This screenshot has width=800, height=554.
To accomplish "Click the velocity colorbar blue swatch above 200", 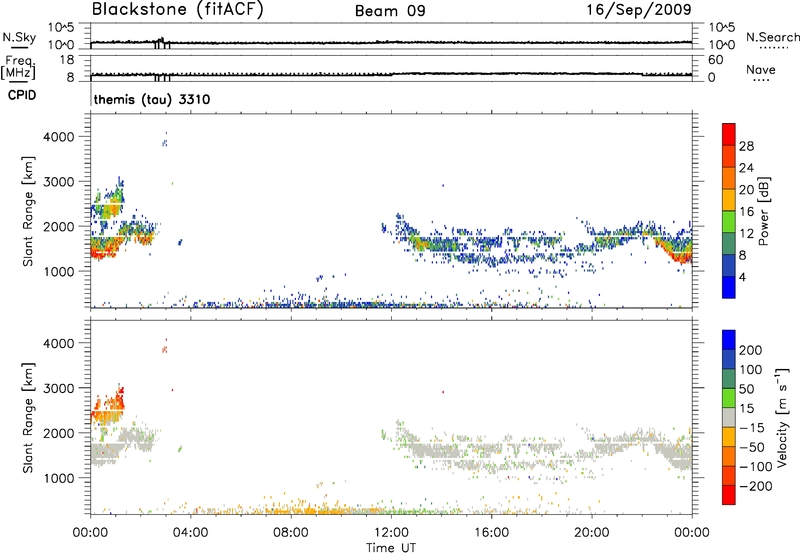I will click(x=729, y=340).
